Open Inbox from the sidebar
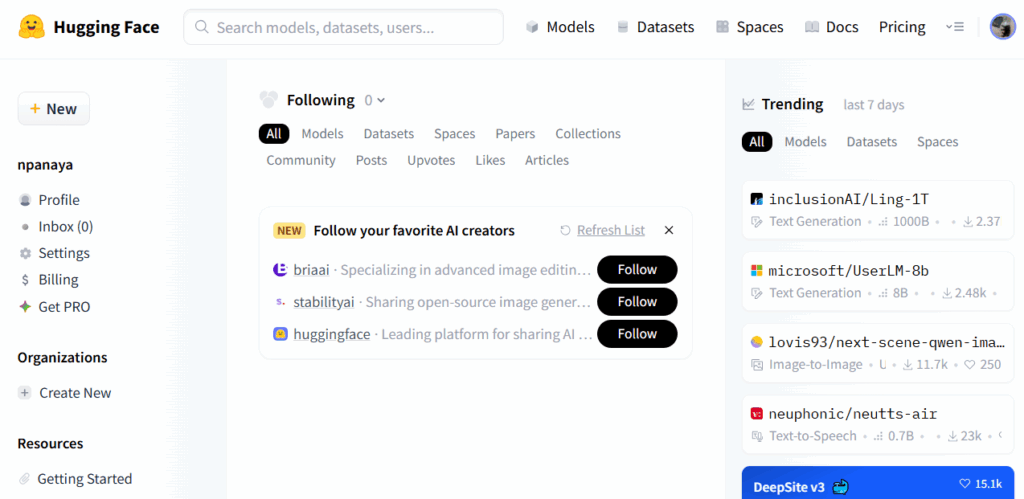The image size is (1024, 499). point(65,226)
